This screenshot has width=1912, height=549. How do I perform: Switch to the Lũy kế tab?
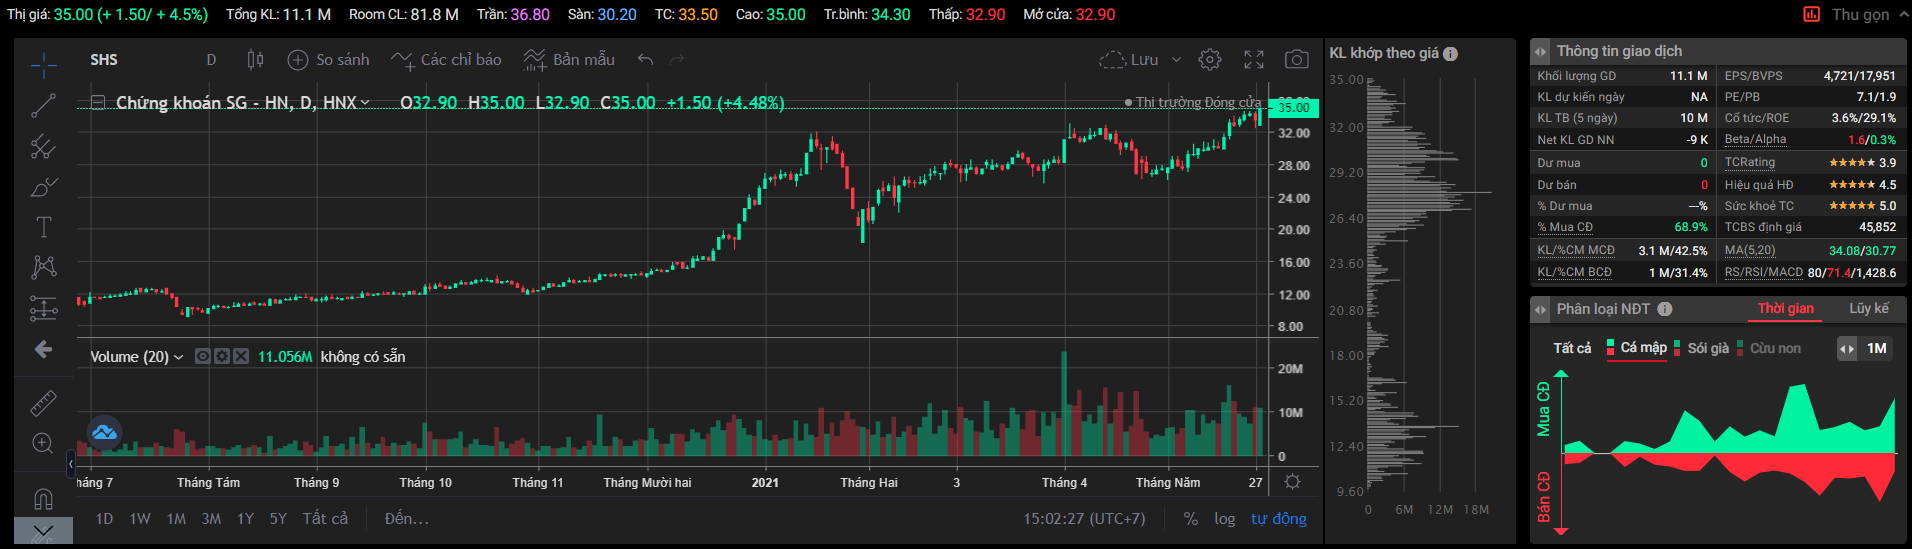(x=1868, y=308)
